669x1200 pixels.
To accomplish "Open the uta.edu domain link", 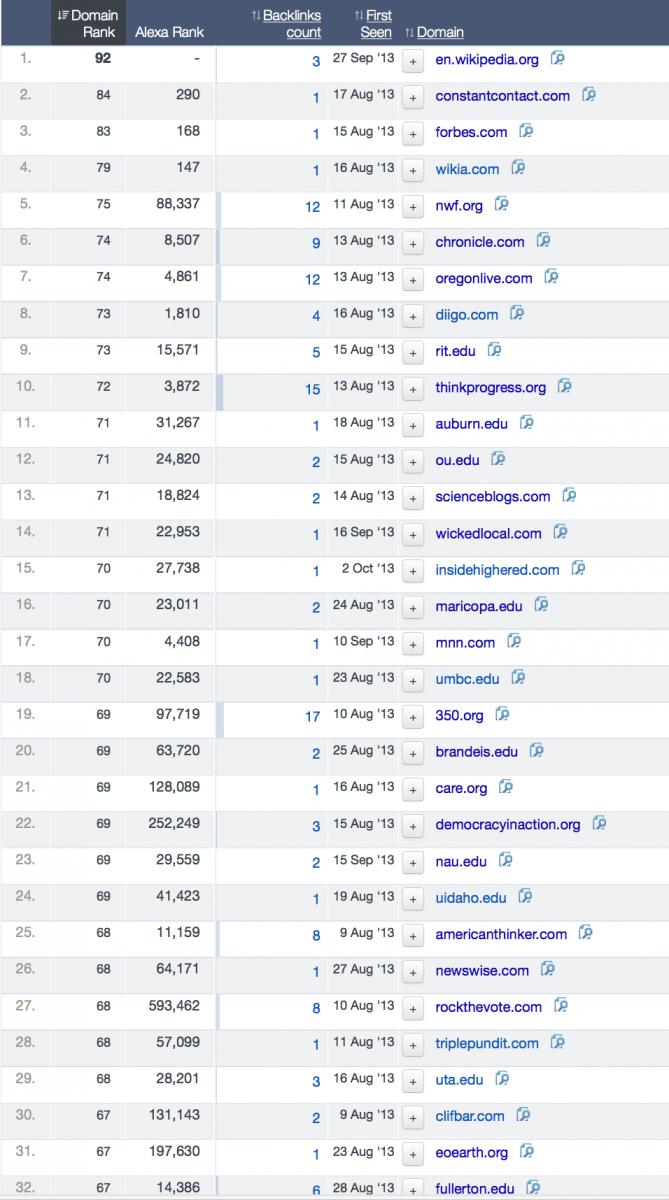I will pyautogui.click(x=460, y=1080).
